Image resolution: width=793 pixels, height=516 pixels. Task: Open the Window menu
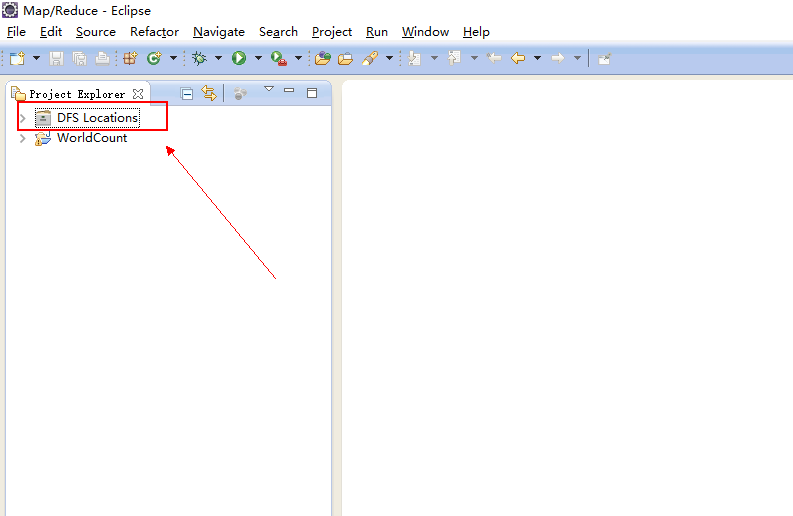(x=425, y=32)
